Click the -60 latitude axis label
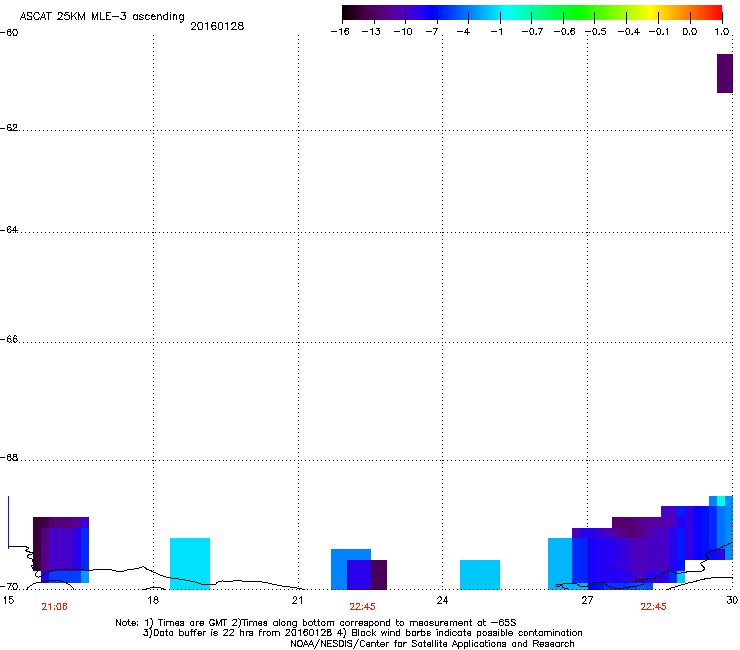This screenshot has height=650, width=740. tap(9, 33)
